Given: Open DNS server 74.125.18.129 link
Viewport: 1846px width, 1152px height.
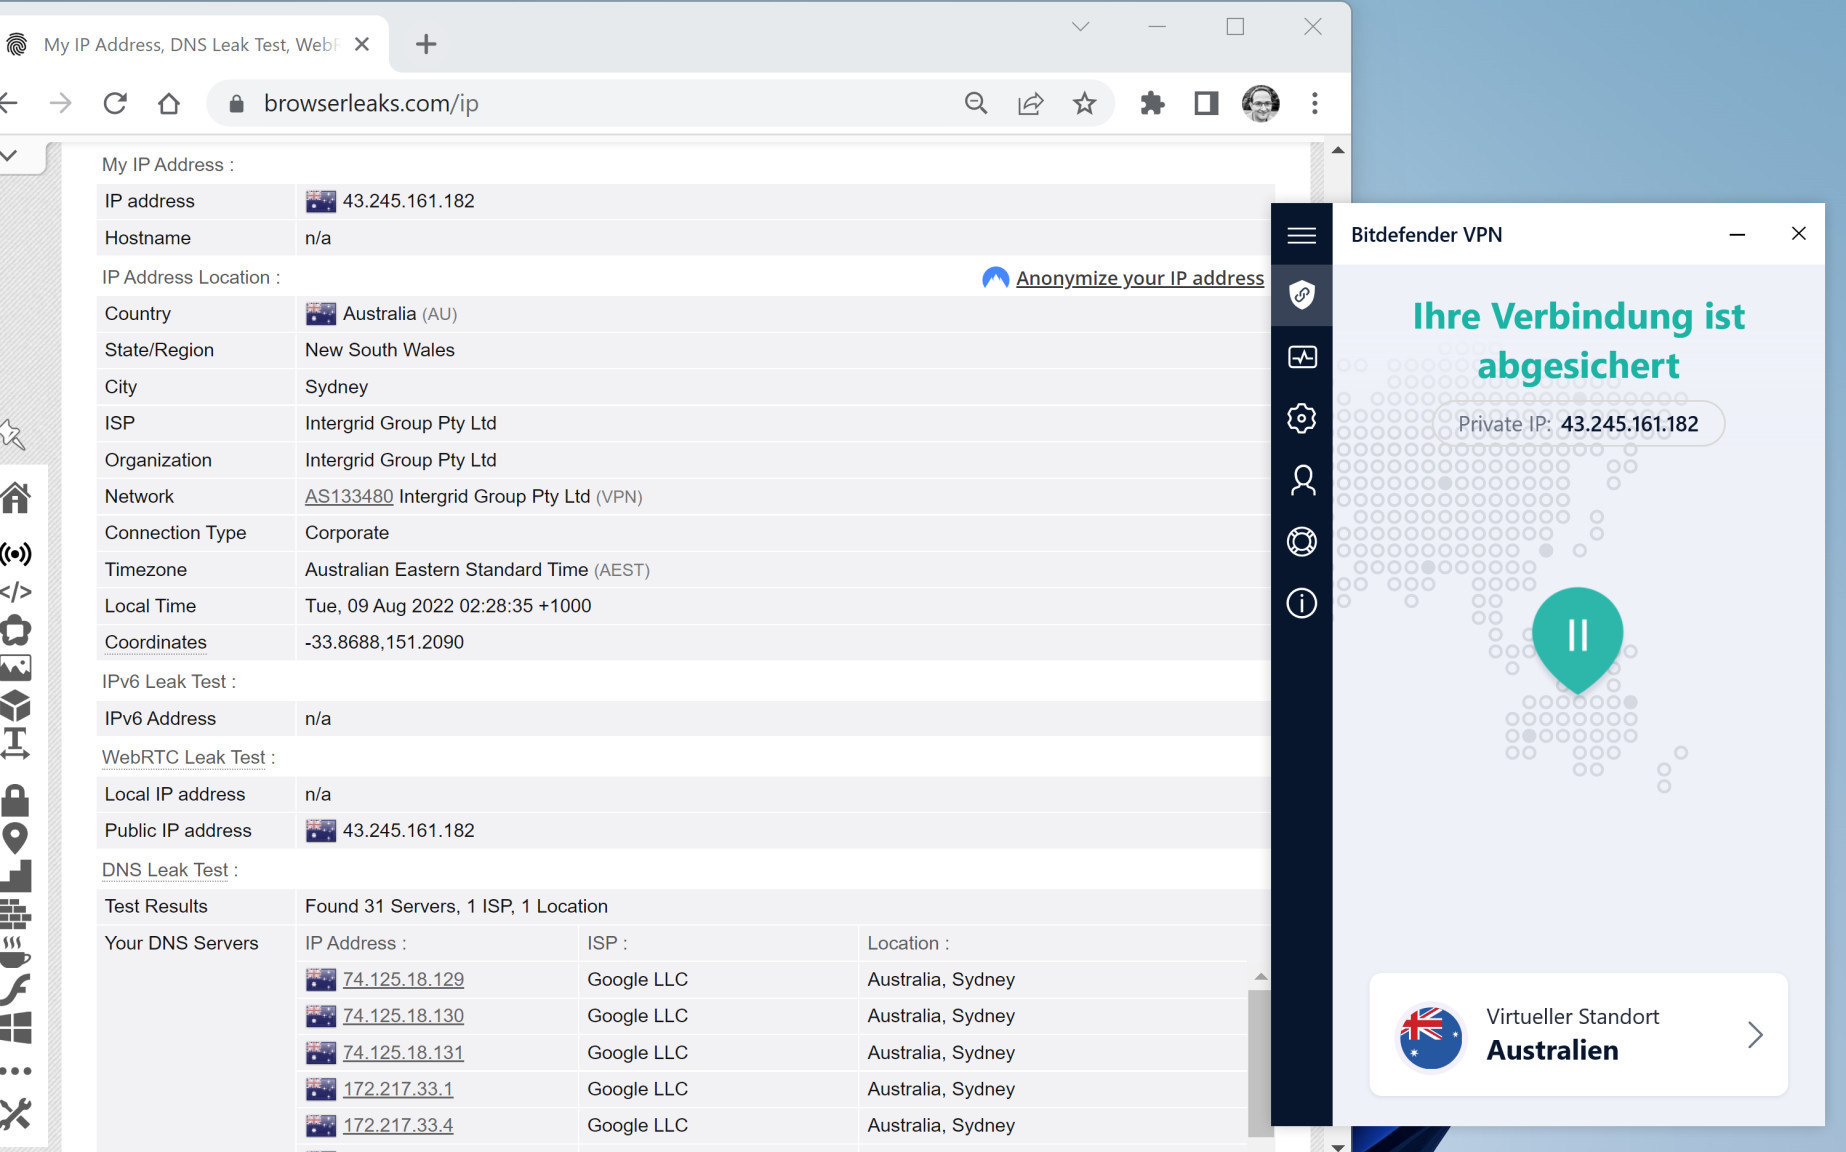Looking at the screenshot, I should [403, 979].
